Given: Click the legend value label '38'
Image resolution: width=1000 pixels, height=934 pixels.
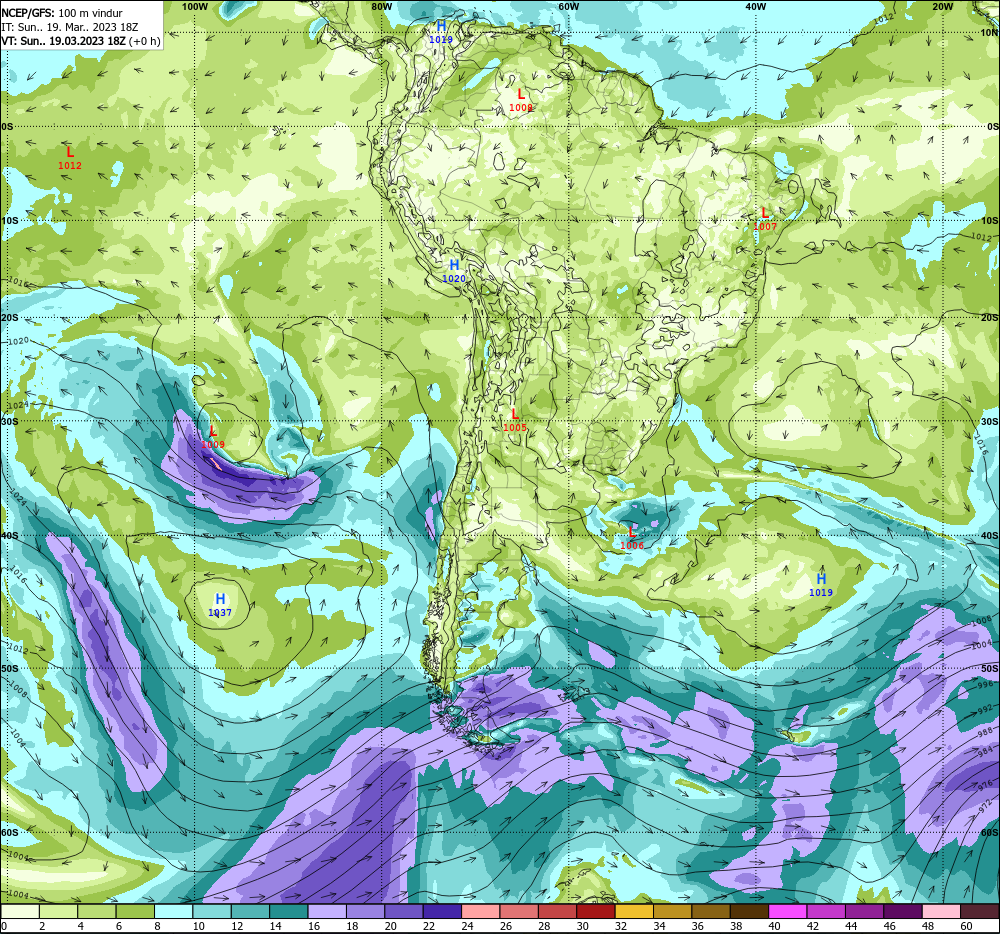Looking at the screenshot, I should tap(736, 926).
